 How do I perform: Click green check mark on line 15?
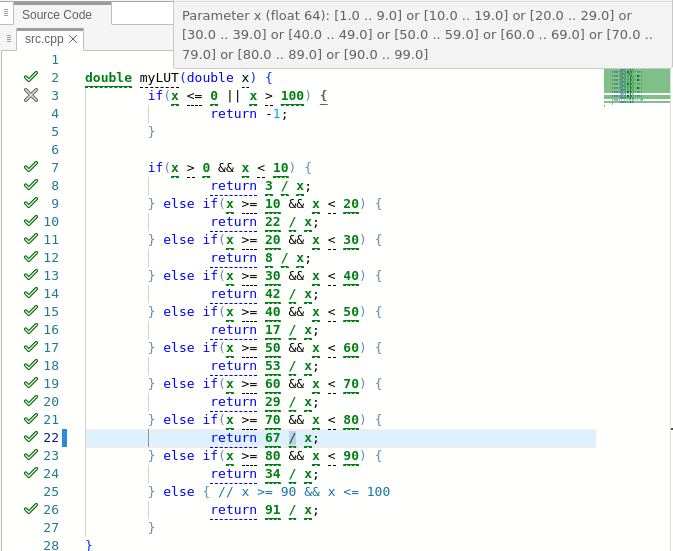31,311
